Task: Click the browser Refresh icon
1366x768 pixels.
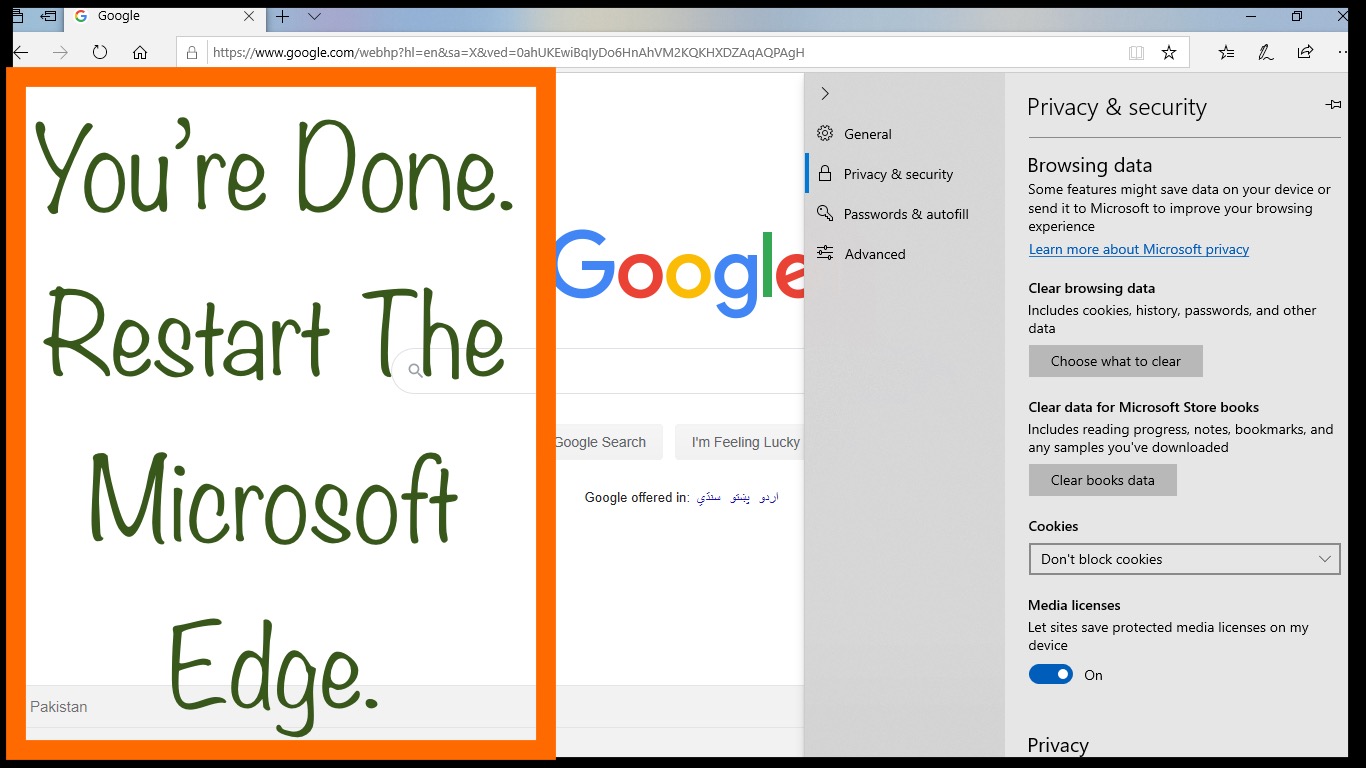Action: click(x=100, y=52)
